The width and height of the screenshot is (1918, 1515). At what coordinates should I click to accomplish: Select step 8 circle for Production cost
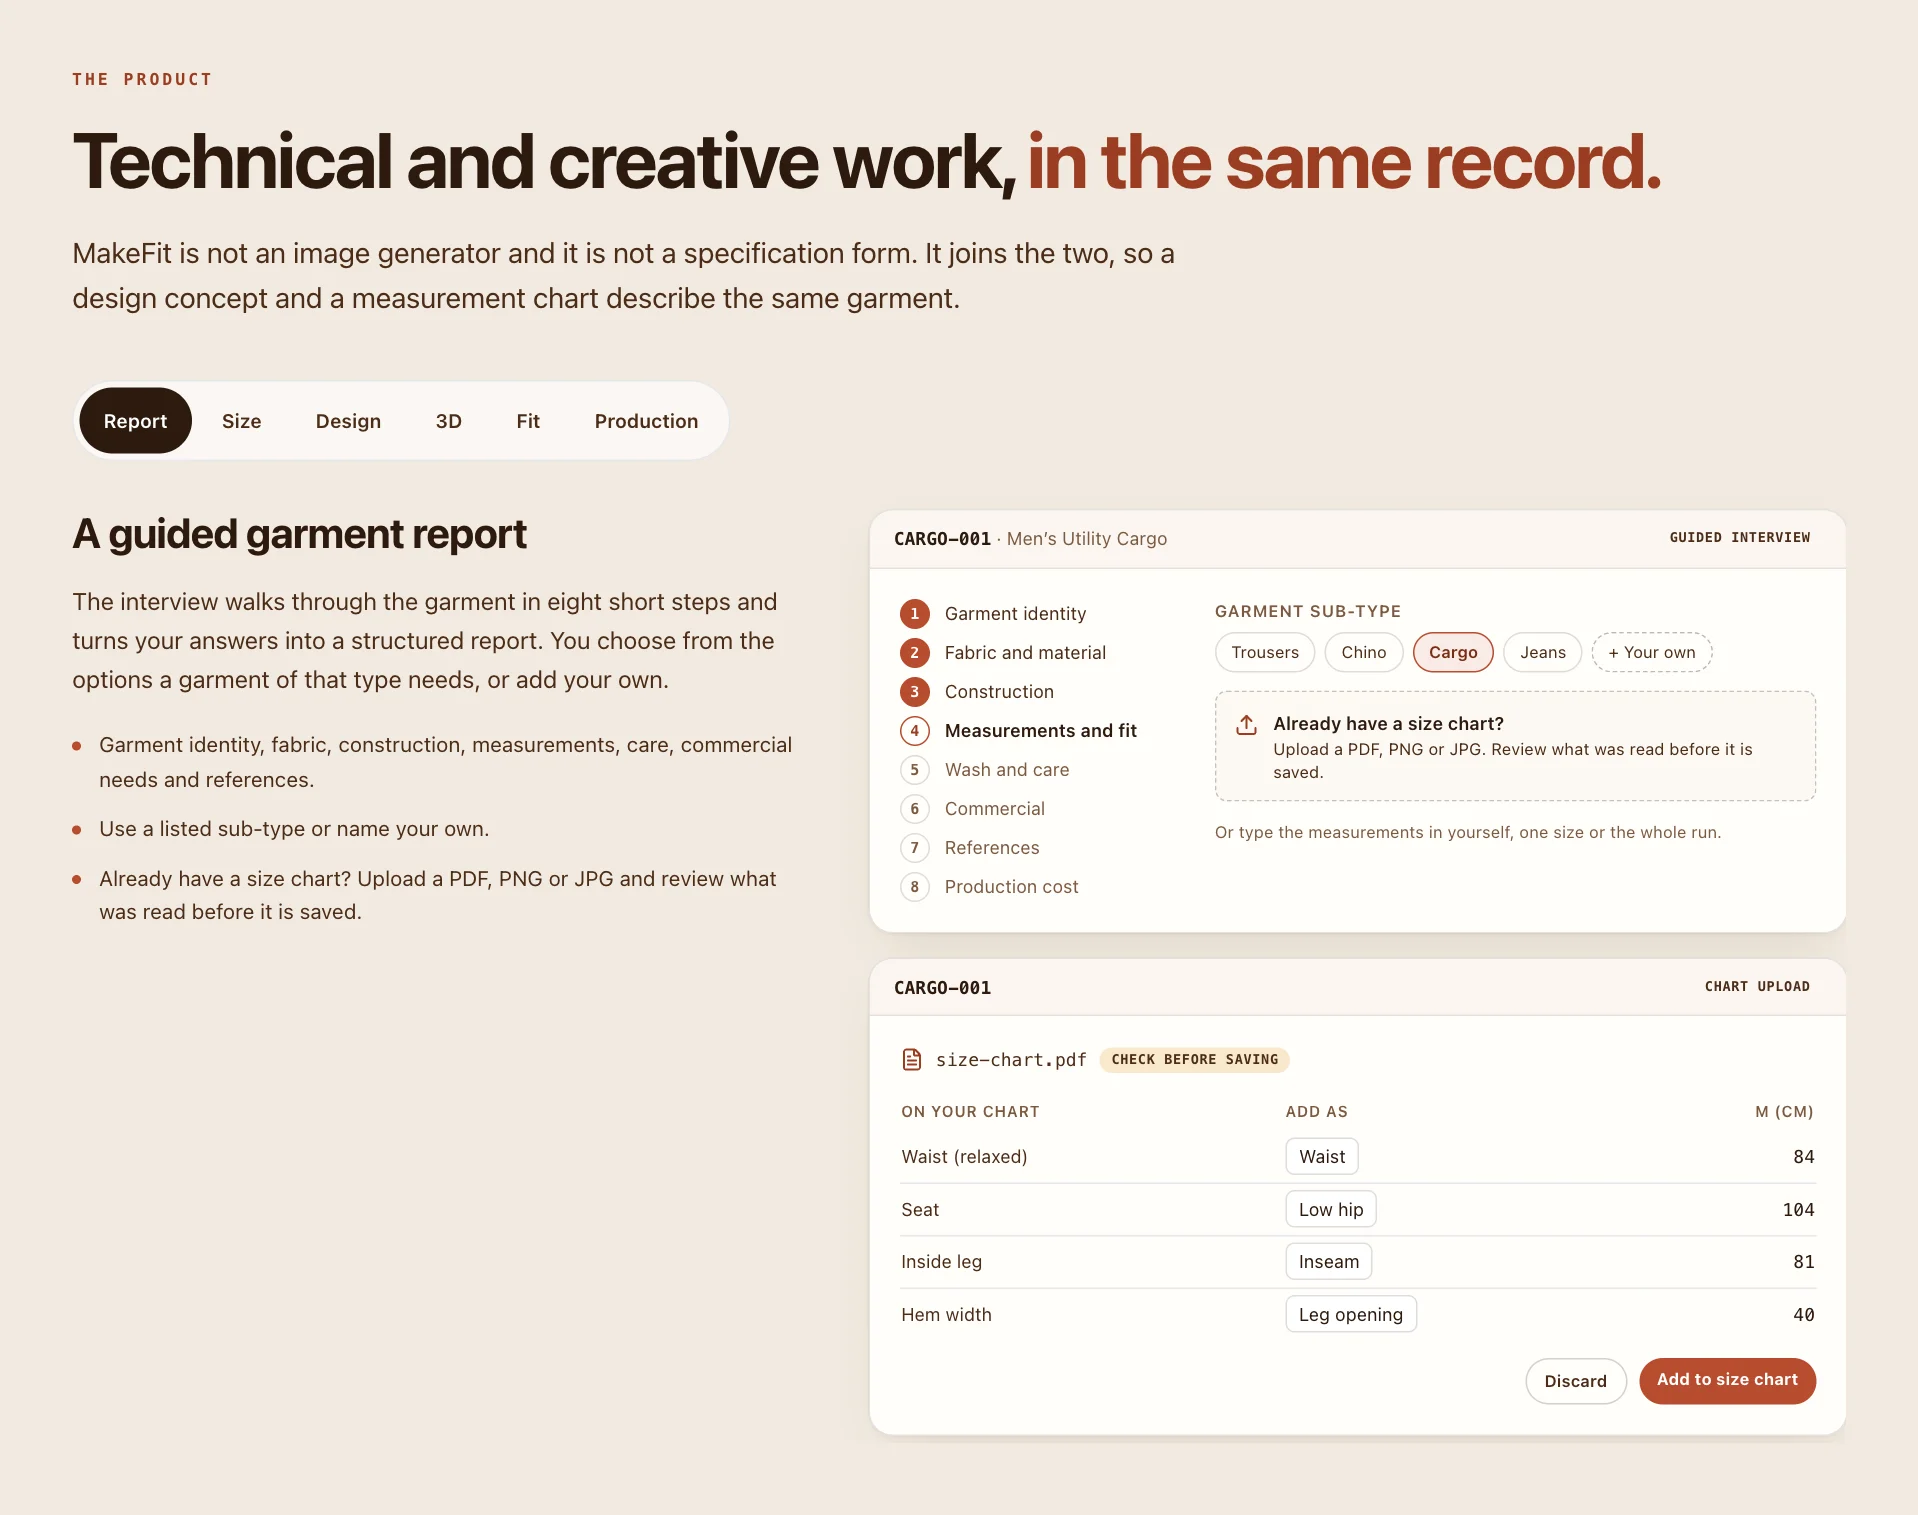[x=914, y=886]
